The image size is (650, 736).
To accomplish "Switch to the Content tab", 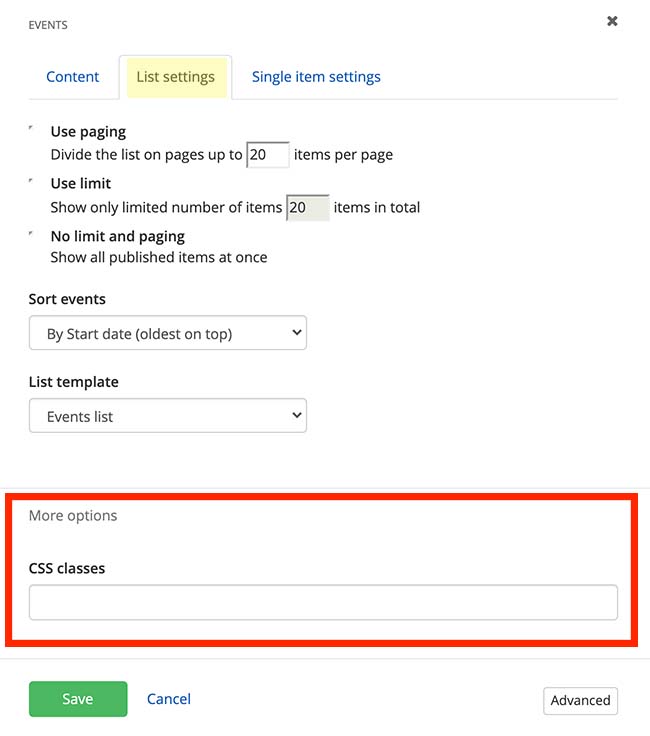I will pos(73,77).
